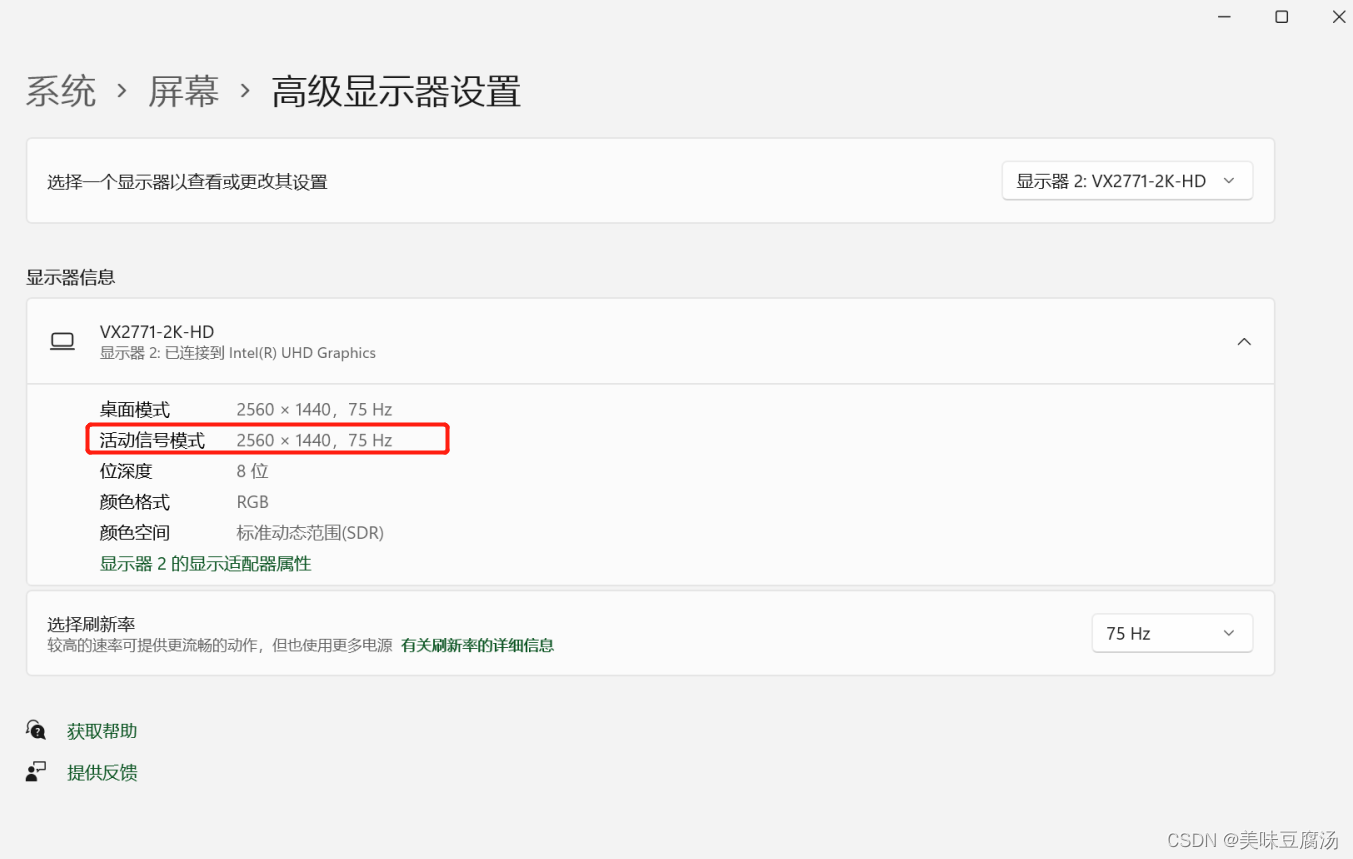The image size is (1353, 859).
Task: Open the 提供反馈 link
Action: [102, 773]
